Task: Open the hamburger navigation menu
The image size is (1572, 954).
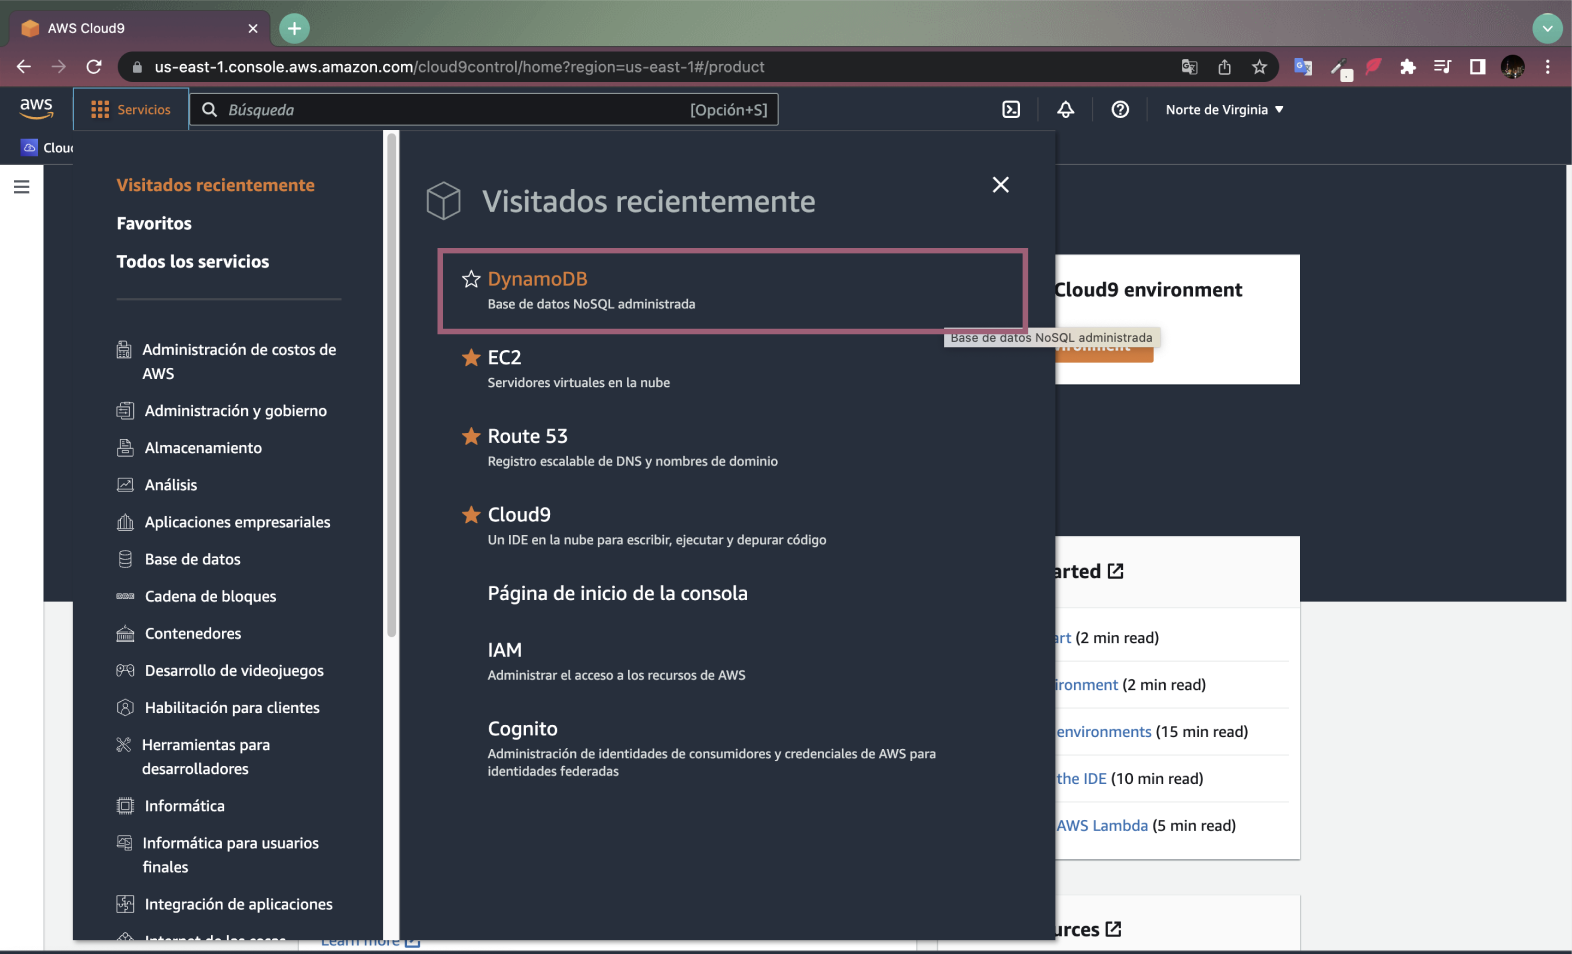Action: point(21,187)
